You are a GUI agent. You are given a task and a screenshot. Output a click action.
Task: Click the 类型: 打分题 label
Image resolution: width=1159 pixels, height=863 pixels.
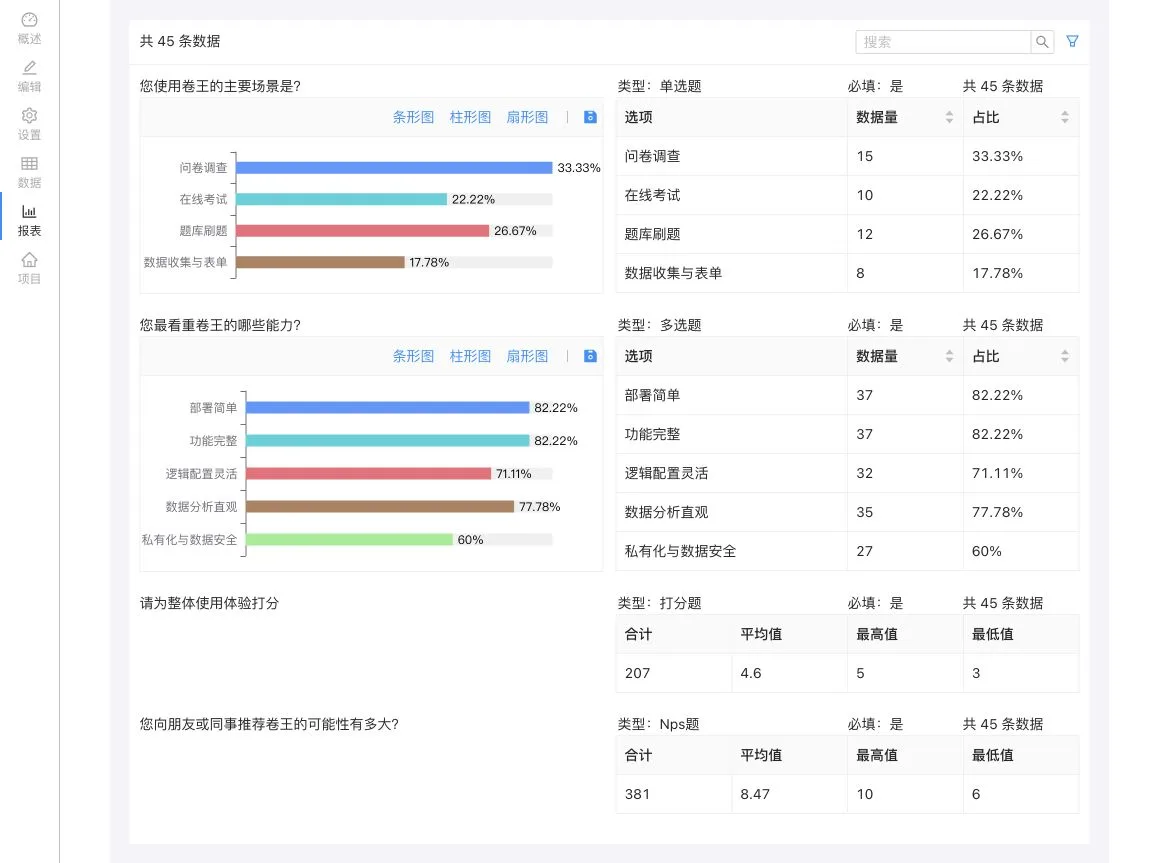coord(659,603)
